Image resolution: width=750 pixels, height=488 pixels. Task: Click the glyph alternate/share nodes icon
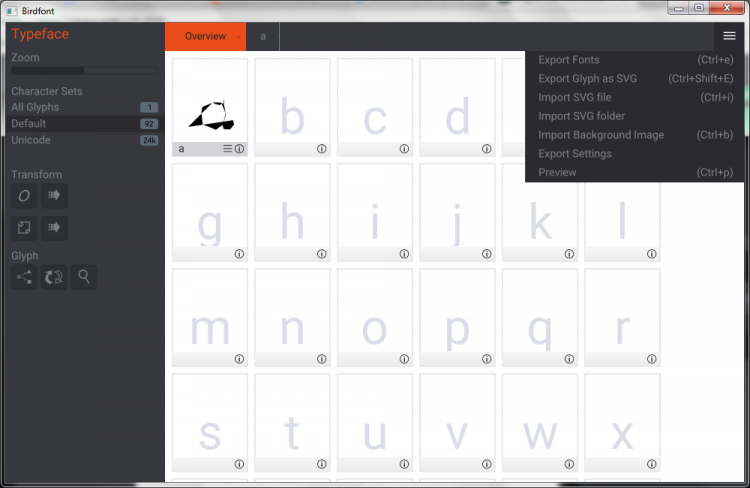(x=24, y=277)
